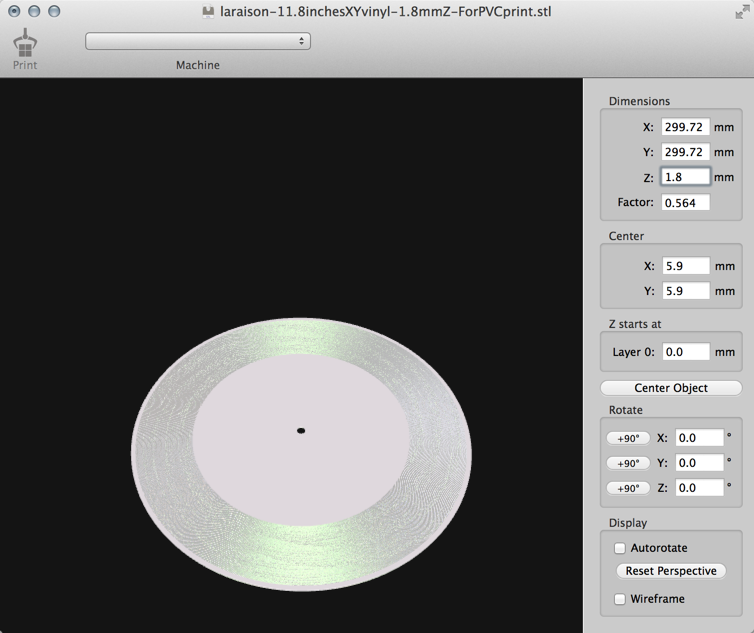Enable the Autorotate checkbox
Image resolution: width=754 pixels, height=633 pixels.
(620, 548)
